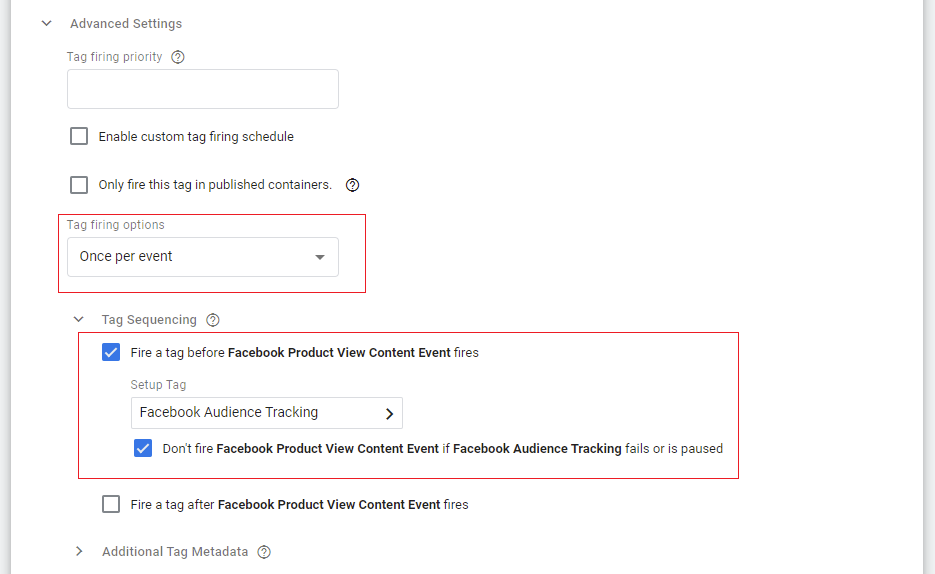Check Fire a tag after Facebook Product View
935x574 pixels.
(111, 504)
